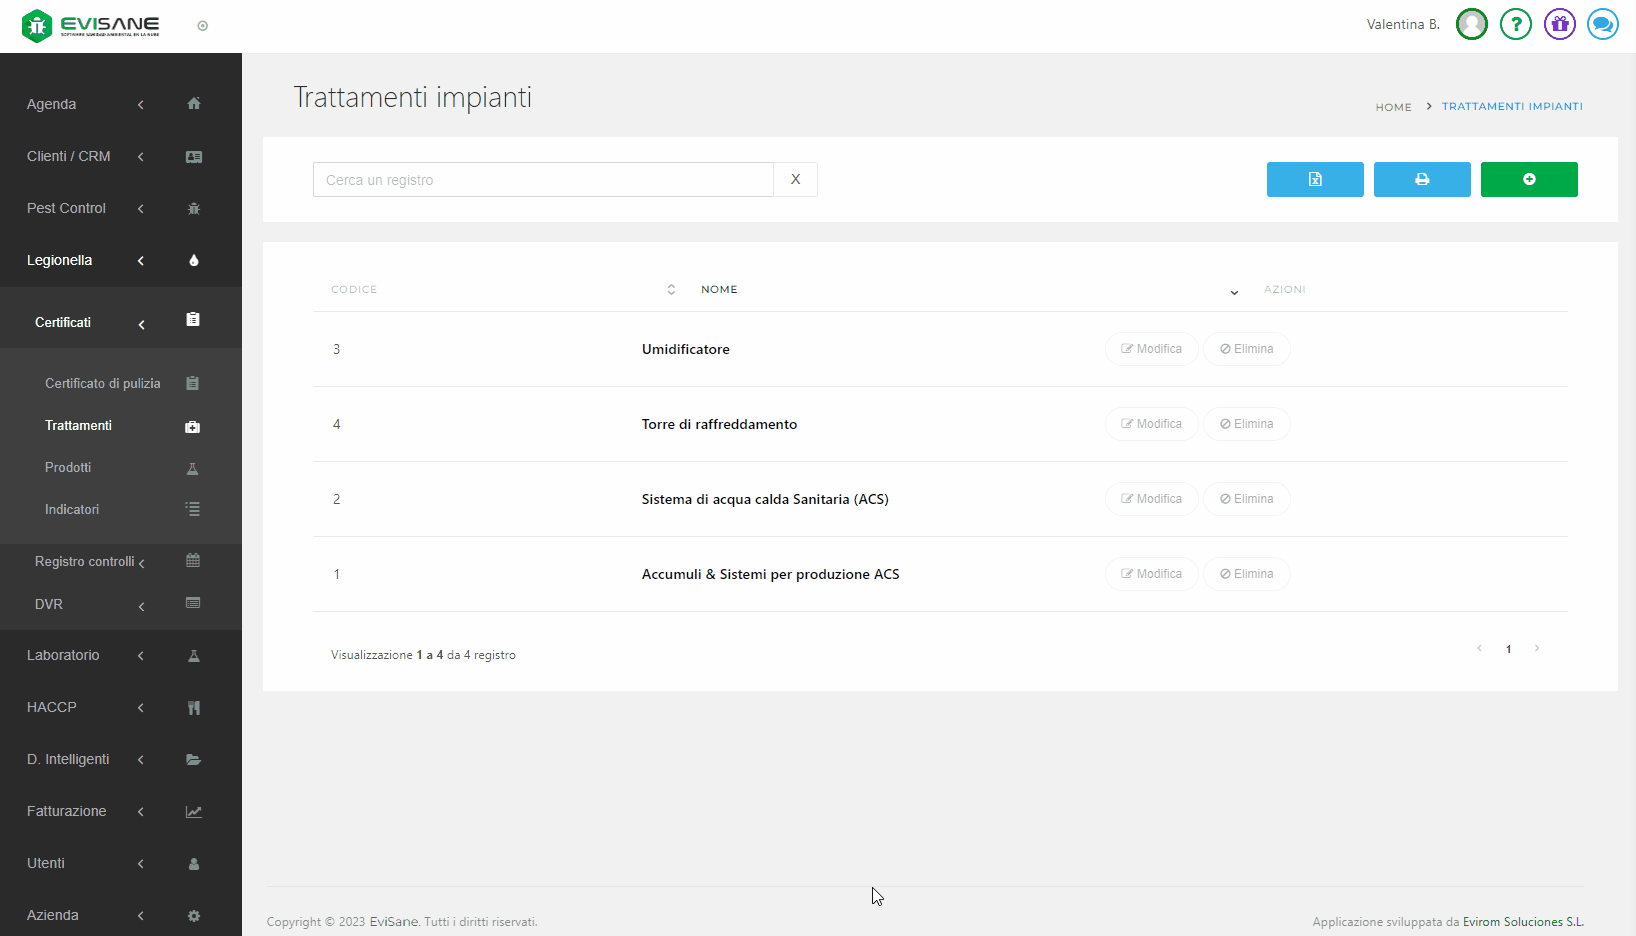The height and width of the screenshot is (936, 1636).
Task: Open Prodotti in the sidebar
Action: pyautogui.click(x=68, y=467)
